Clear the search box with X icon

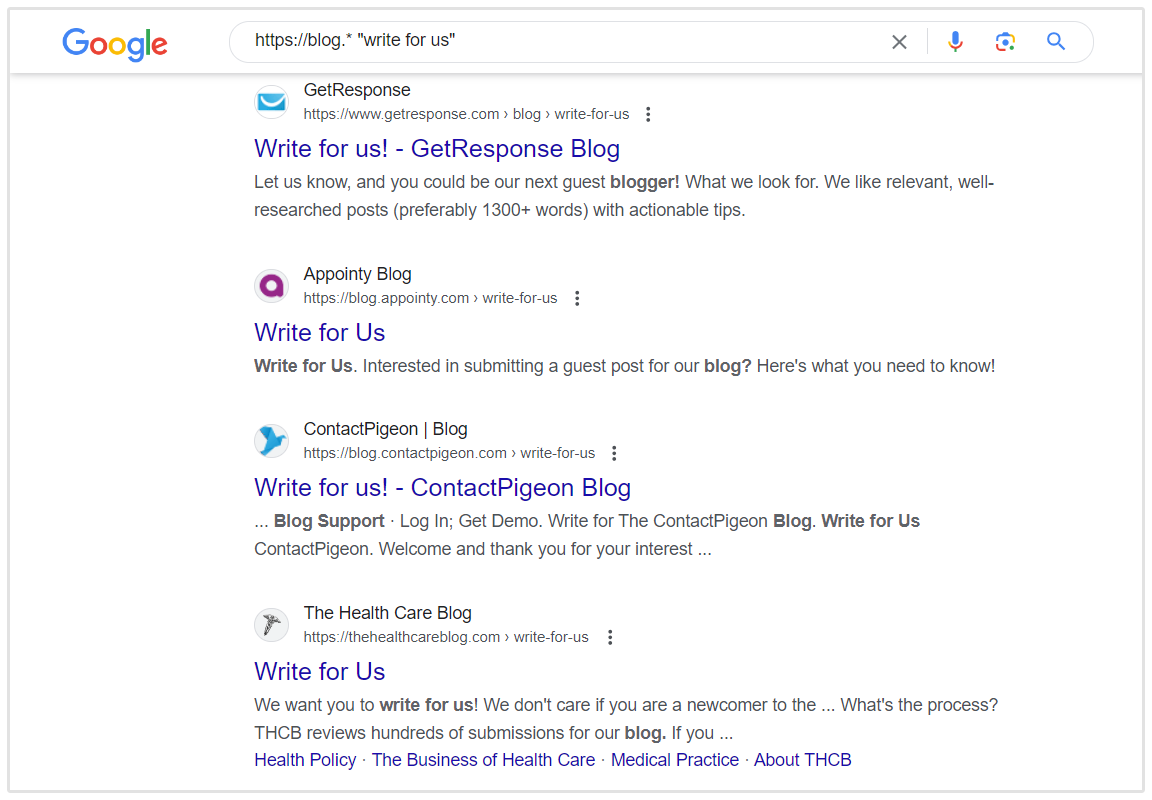[x=899, y=42]
